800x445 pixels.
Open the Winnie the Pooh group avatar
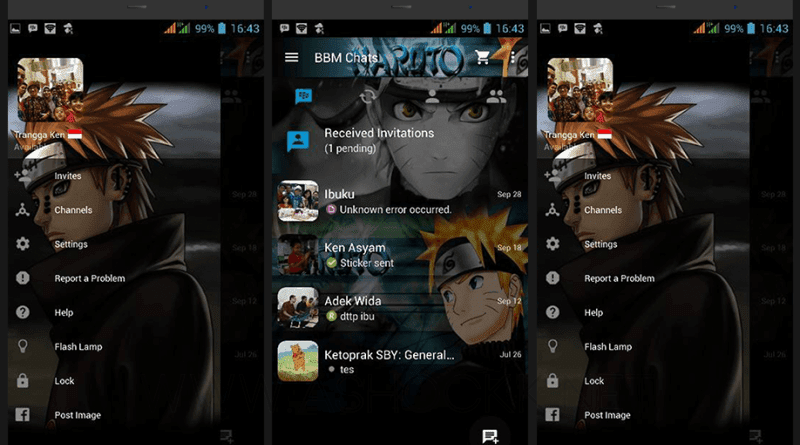pyautogui.click(x=298, y=361)
